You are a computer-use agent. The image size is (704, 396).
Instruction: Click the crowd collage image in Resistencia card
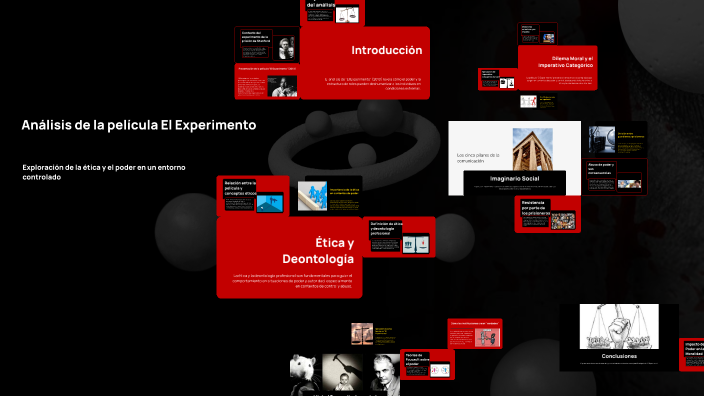563,221
